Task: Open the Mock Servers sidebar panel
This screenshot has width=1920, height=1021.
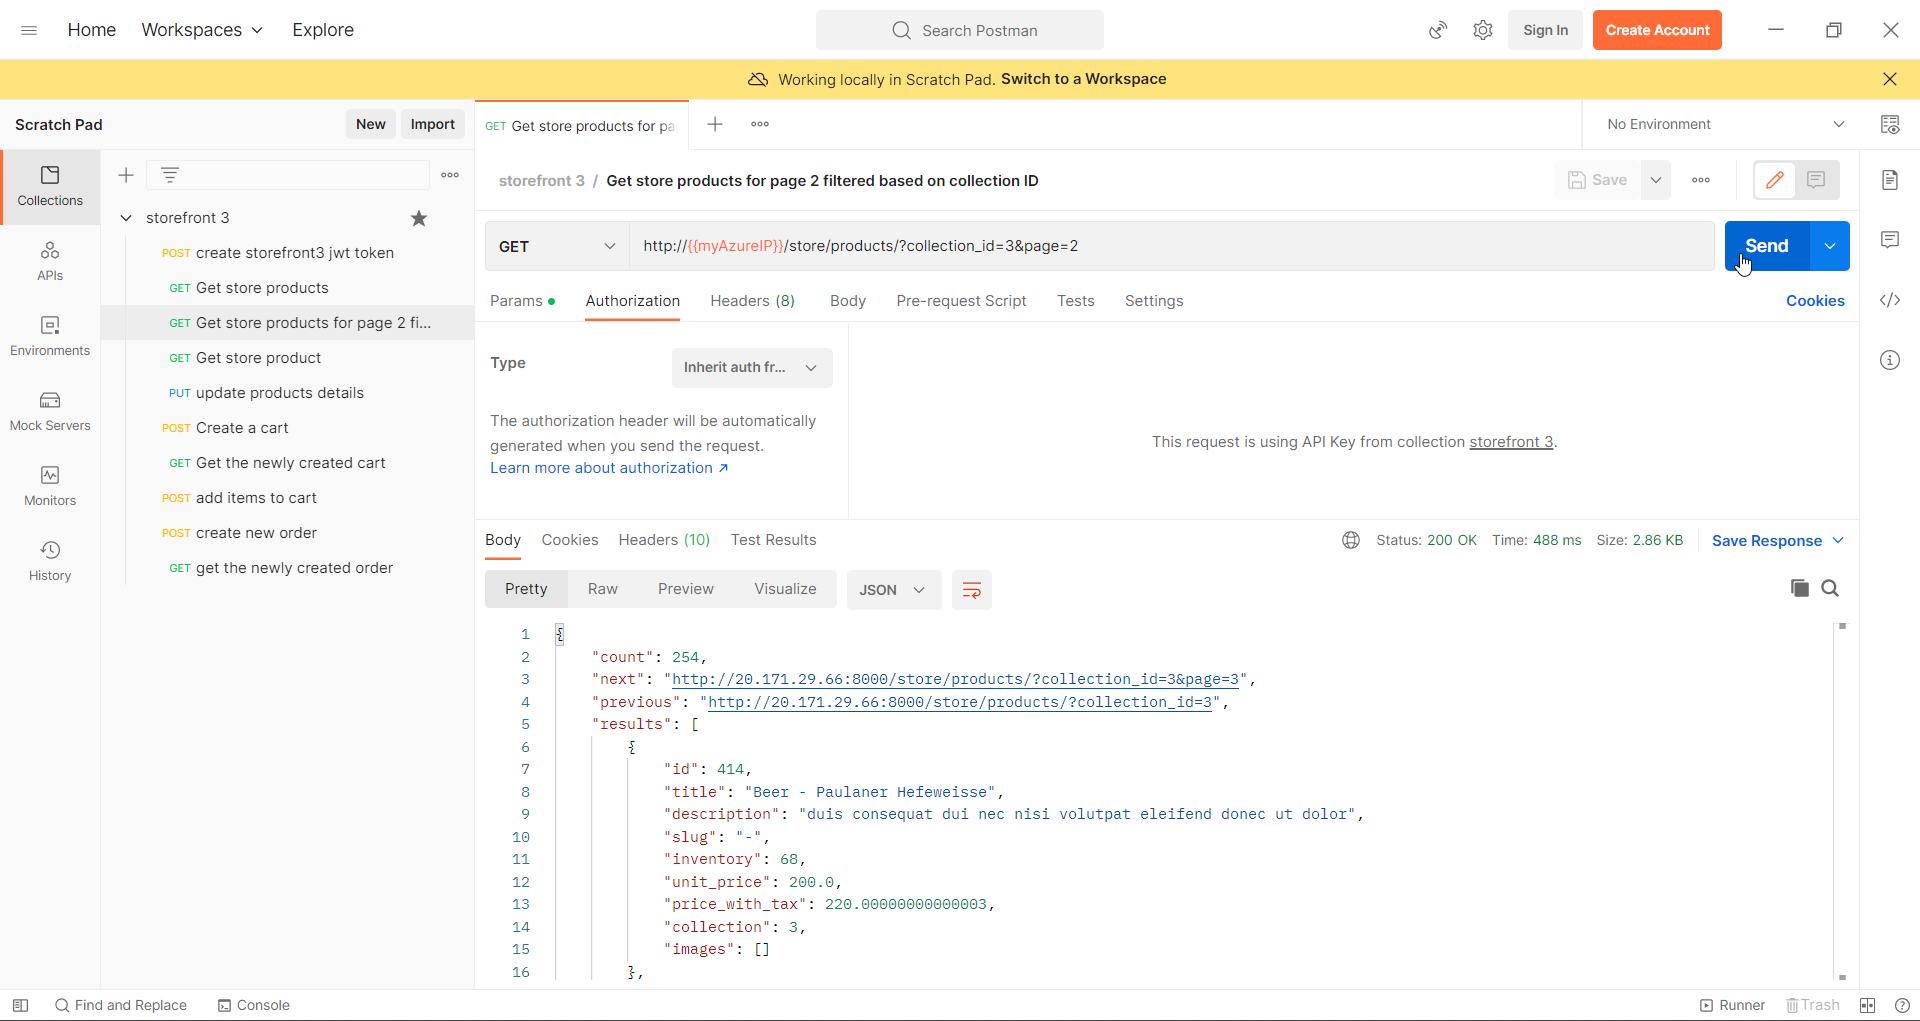Action: coord(50,411)
